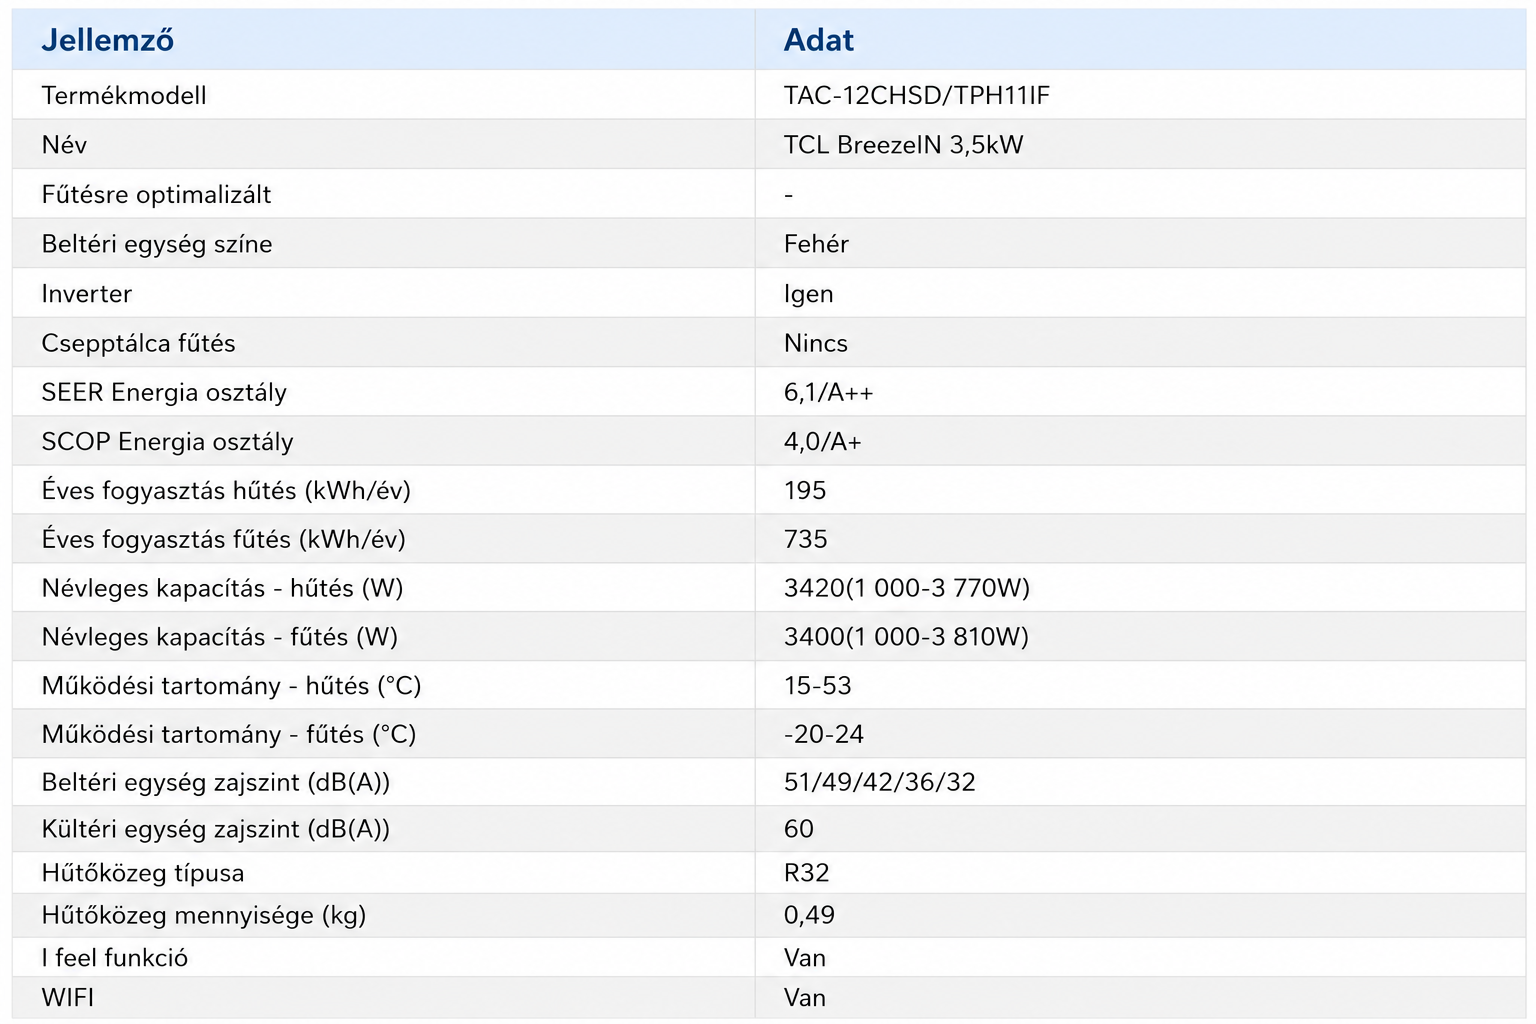This screenshot has width=1536, height=1024.
Task: Select 'Beltéri egység zajszint (dB(A))' label
Action: click(216, 782)
